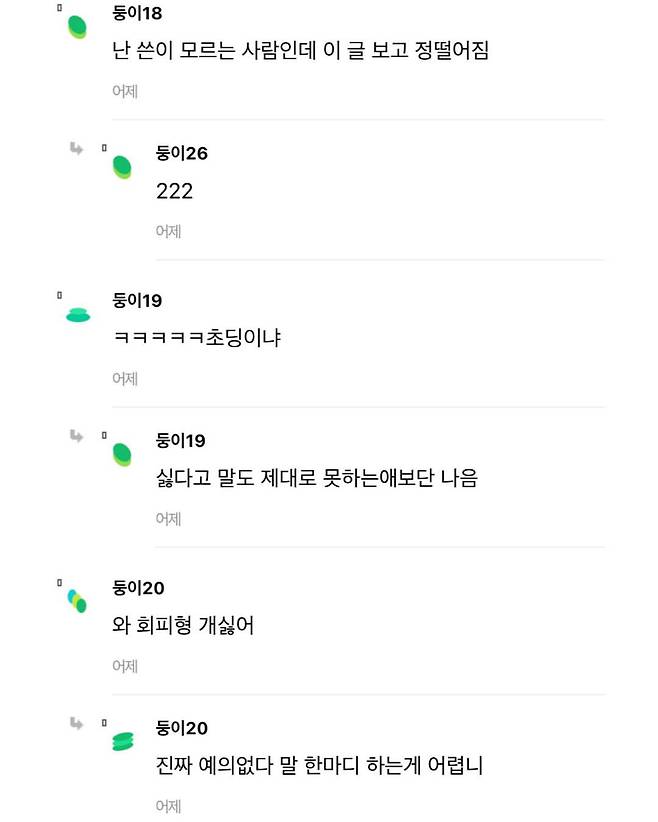The image size is (658, 822).
Task: Click the 어제 timestamp under the 222 reply
Action: 168,231
